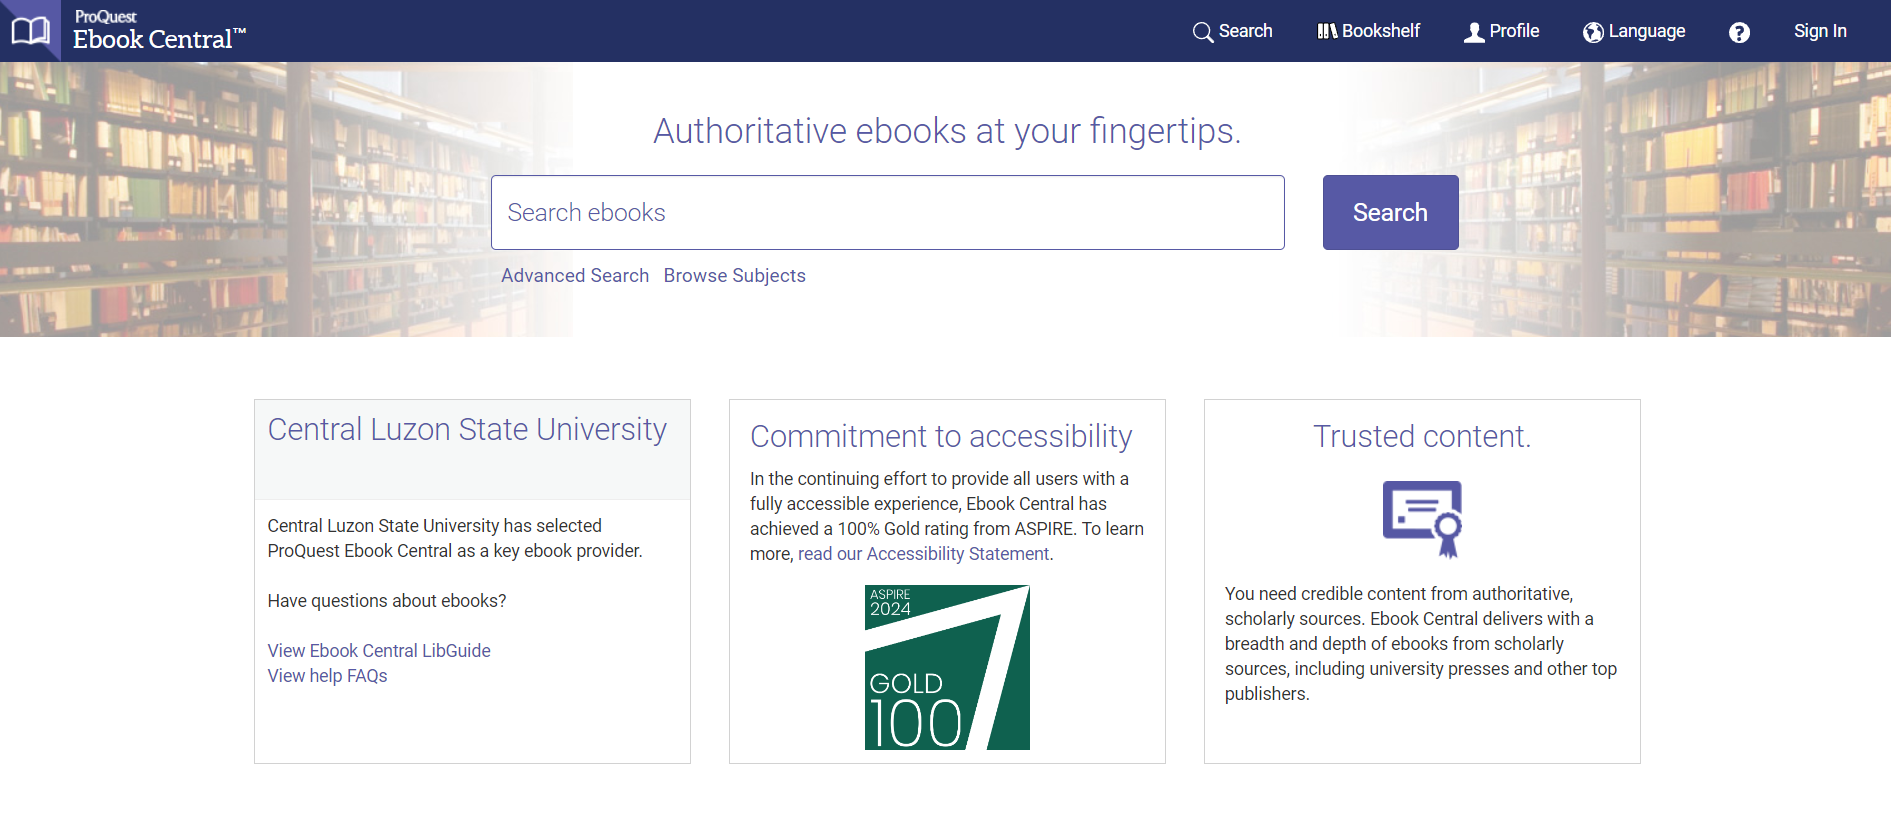This screenshot has width=1891, height=817.
Task: Open the View help FAQs link
Action: point(327,675)
